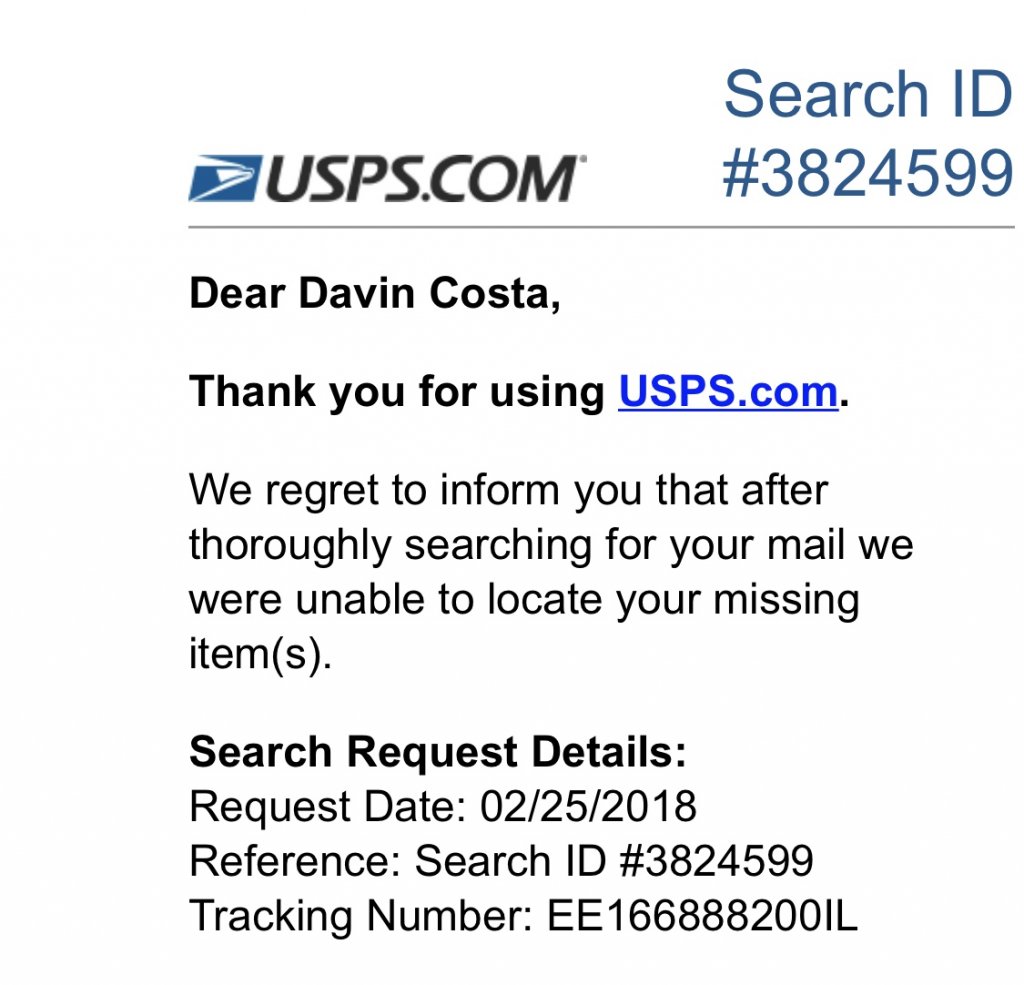Click the Dear Davin Costa greeting
Viewport: 1024px width, 985px height.
[374, 293]
